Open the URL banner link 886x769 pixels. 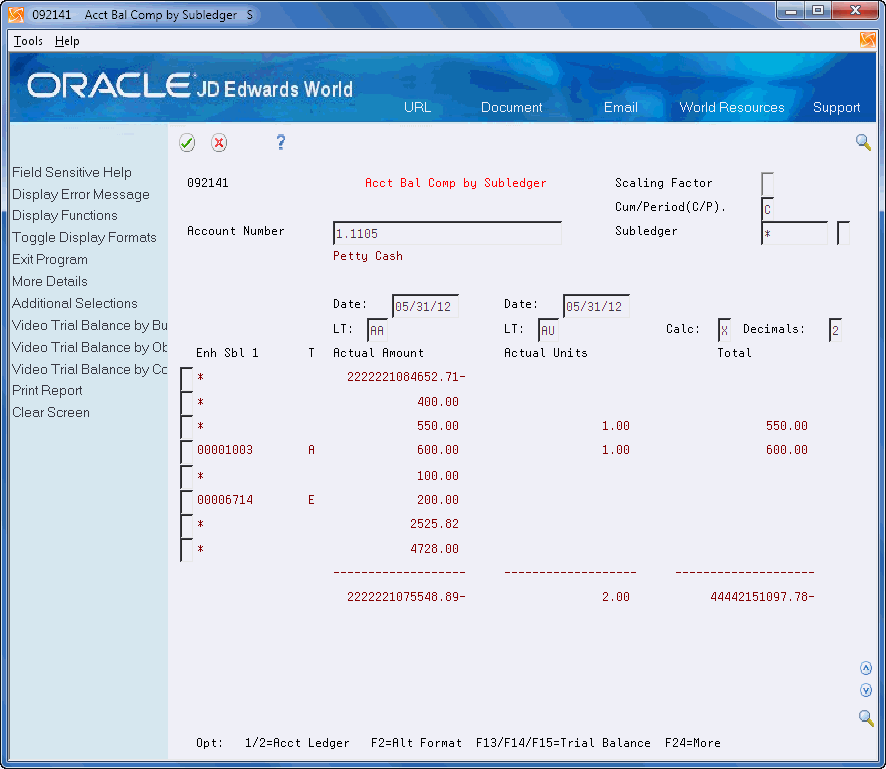(x=417, y=107)
